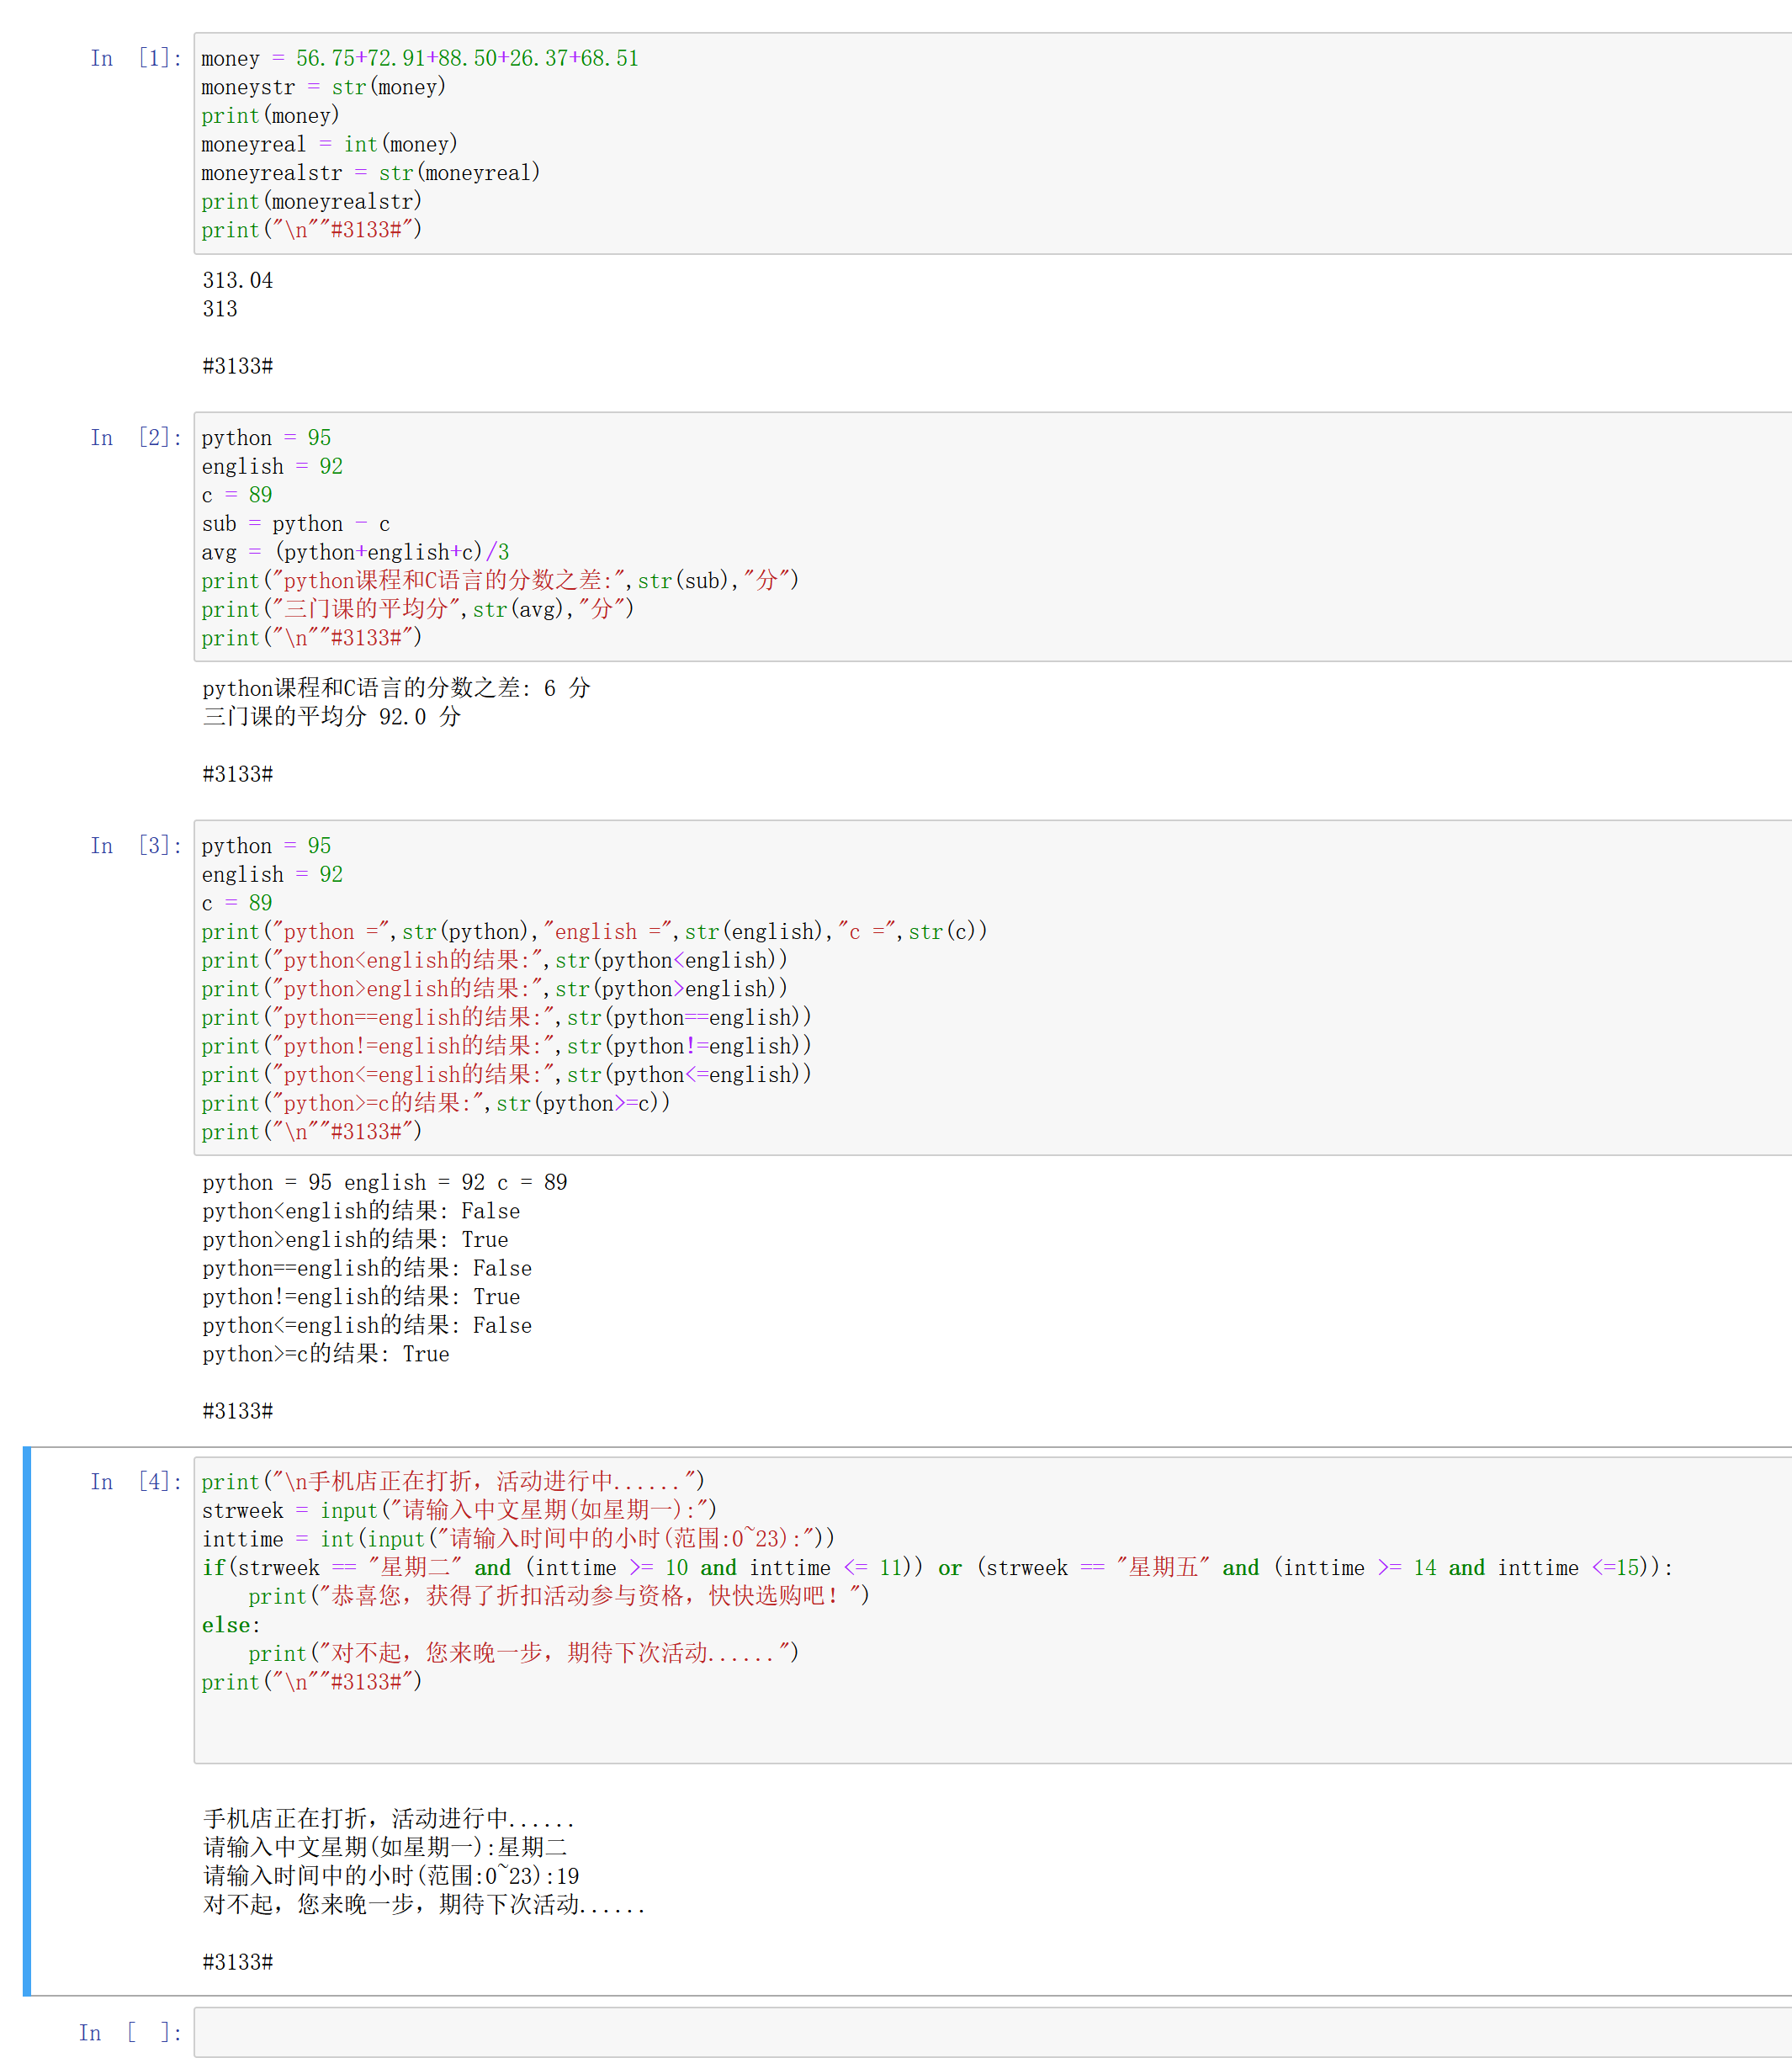The height and width of the screenshot is (2058, 1792).
Task: Click 'c = 89' line in cell 3
Action: [x=237, y=903]
